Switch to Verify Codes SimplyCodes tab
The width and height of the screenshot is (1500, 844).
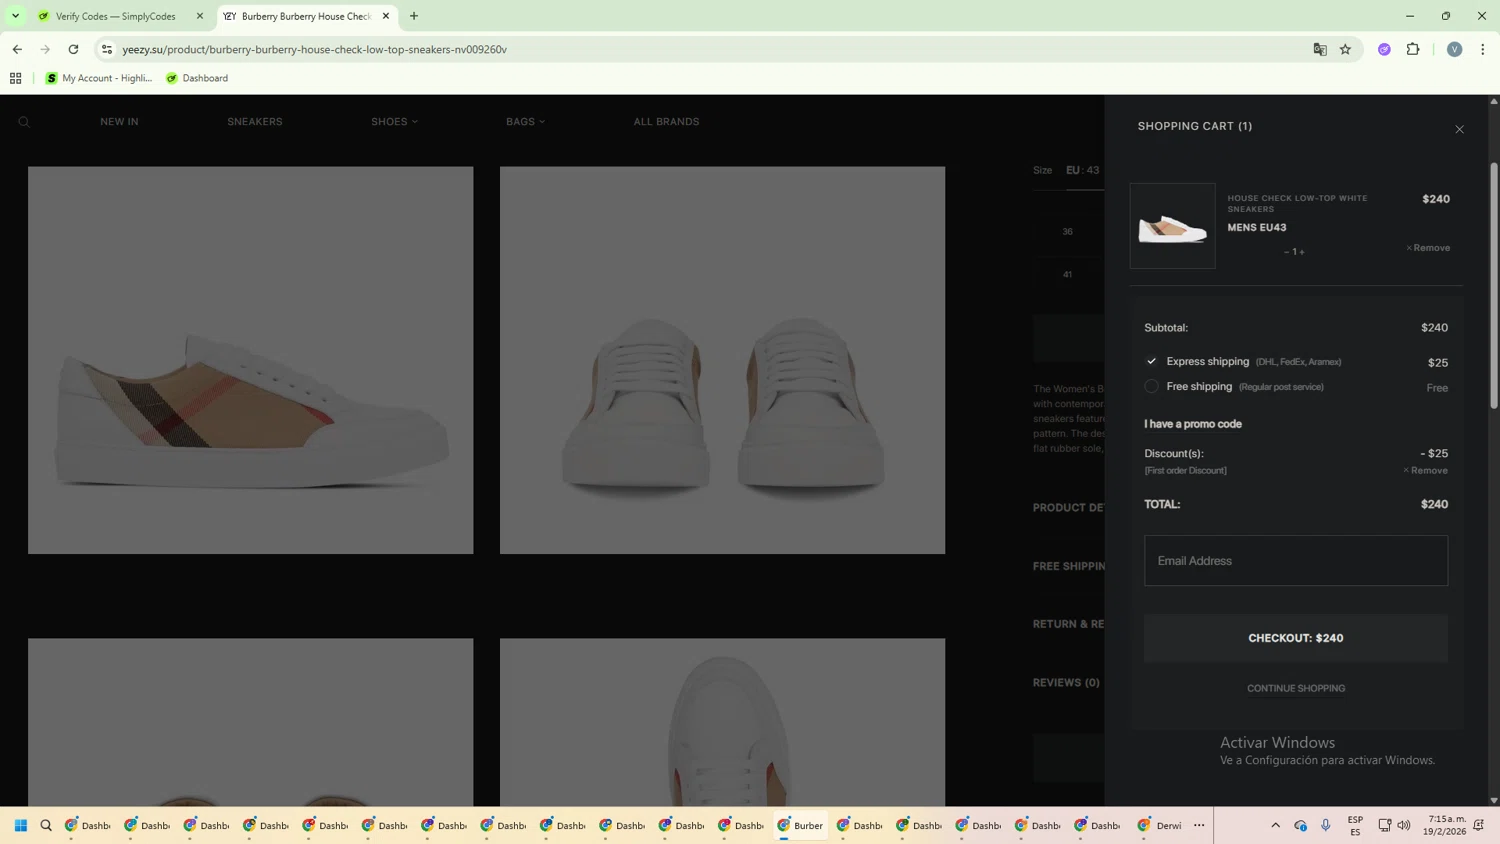pos(116,16)
